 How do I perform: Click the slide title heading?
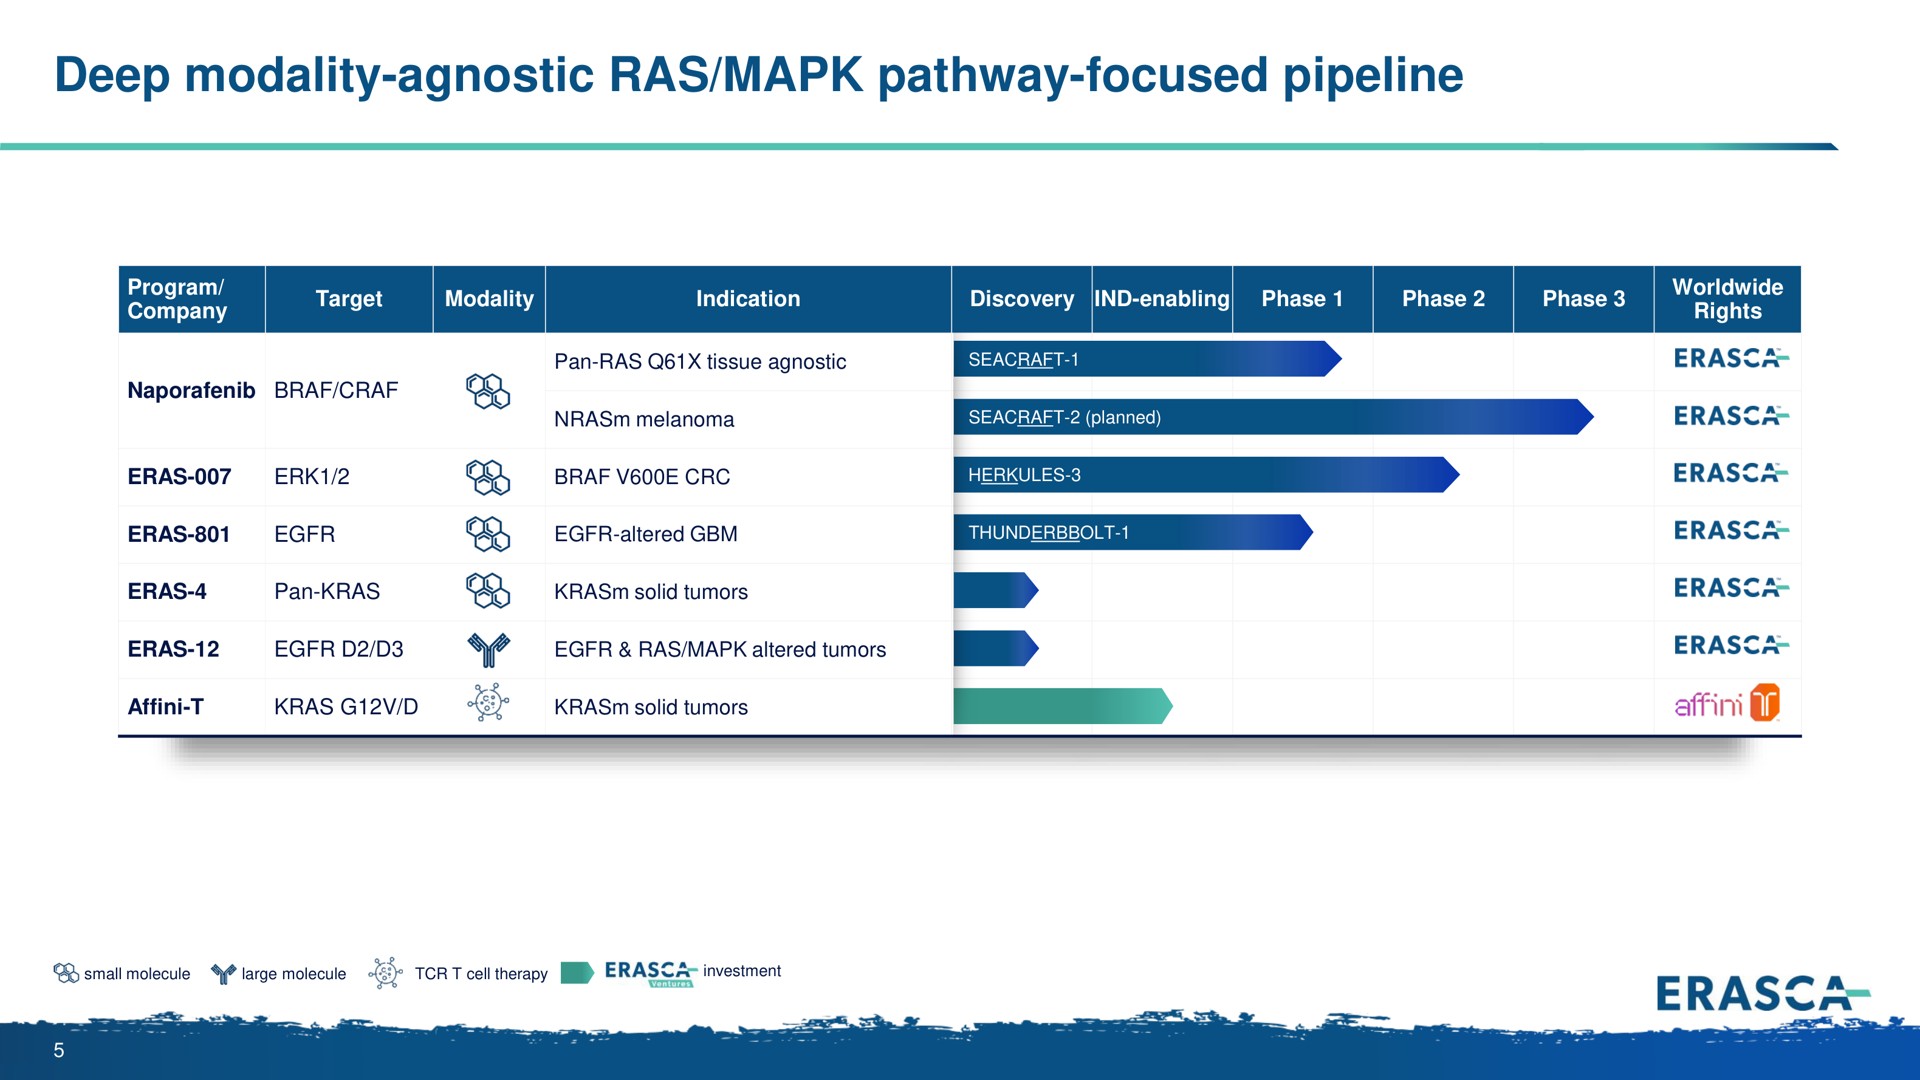[759, 76]
